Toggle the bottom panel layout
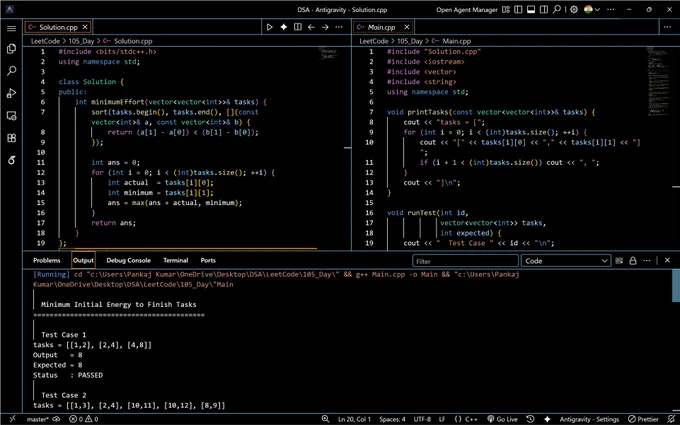This screenshot has width=680, height=425. [531, 10]
